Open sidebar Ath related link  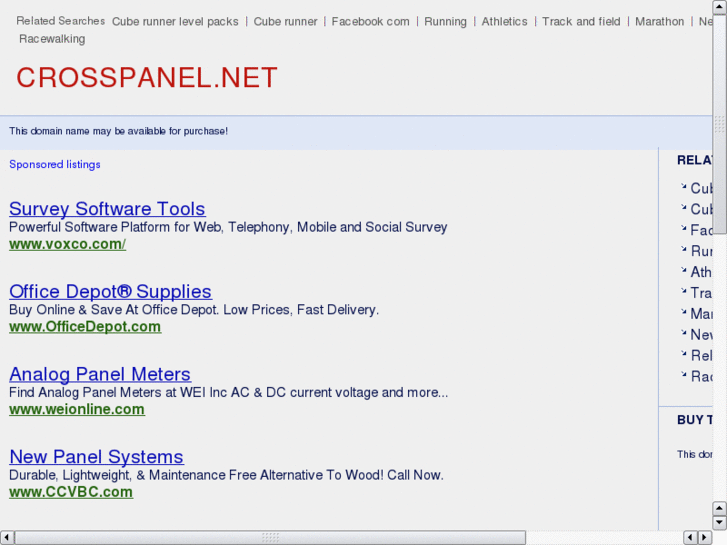tap(701, 272)
